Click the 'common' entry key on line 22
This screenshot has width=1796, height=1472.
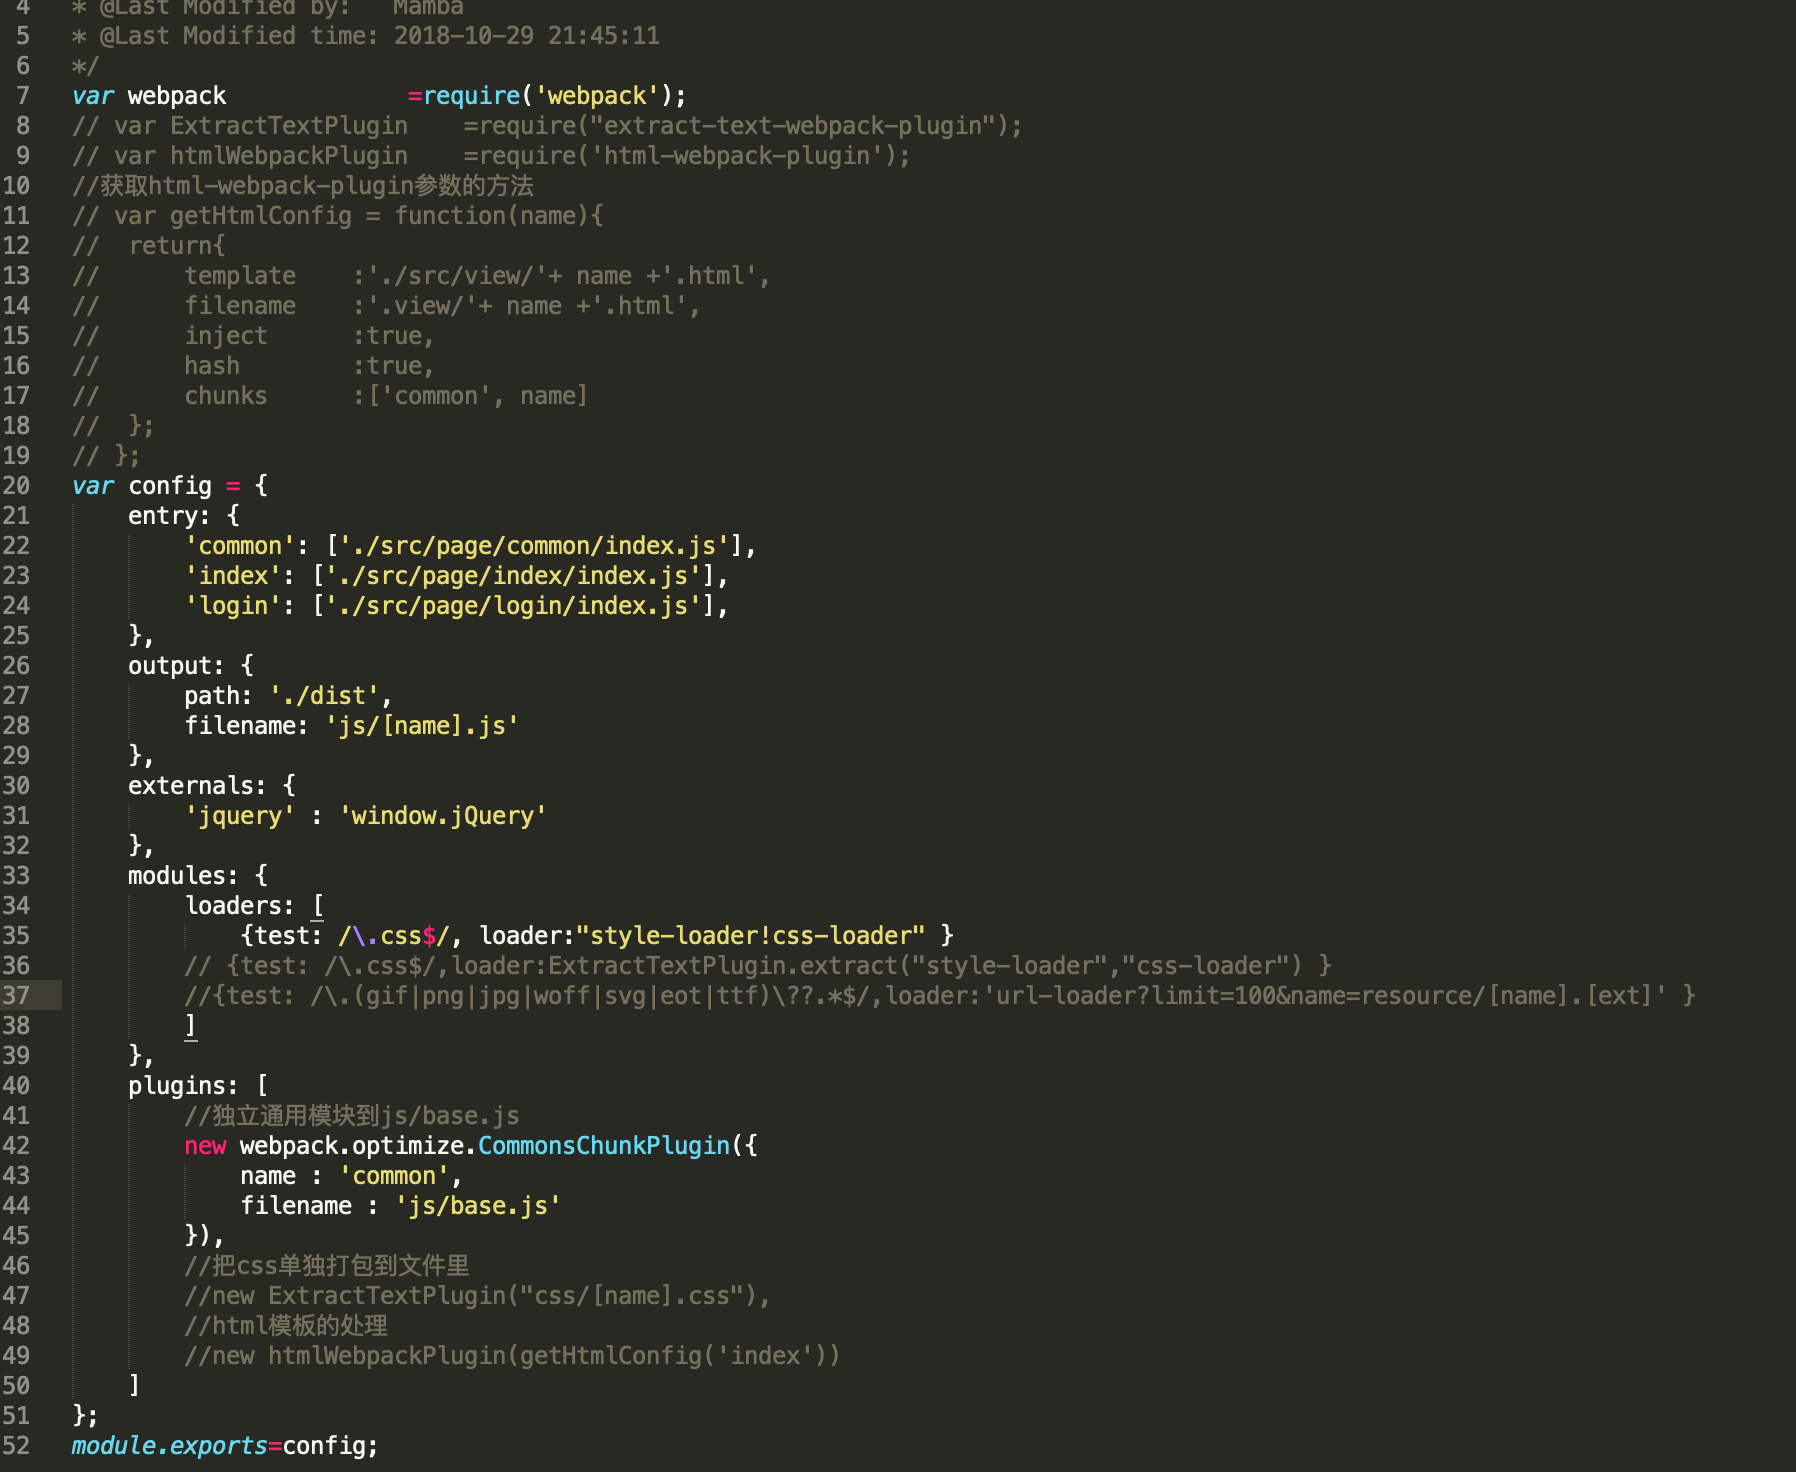click(x=240, y=546)
